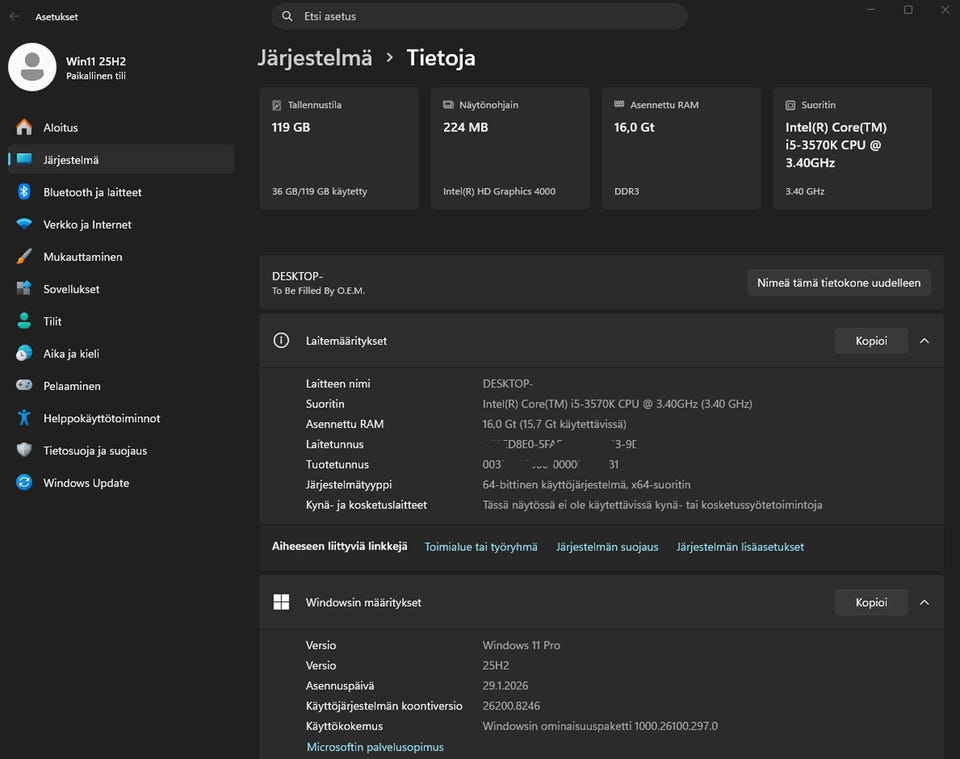960x759 pixels.
Task: Open the Järjestelmän suojaus link
Action: [x=607, y=547]
